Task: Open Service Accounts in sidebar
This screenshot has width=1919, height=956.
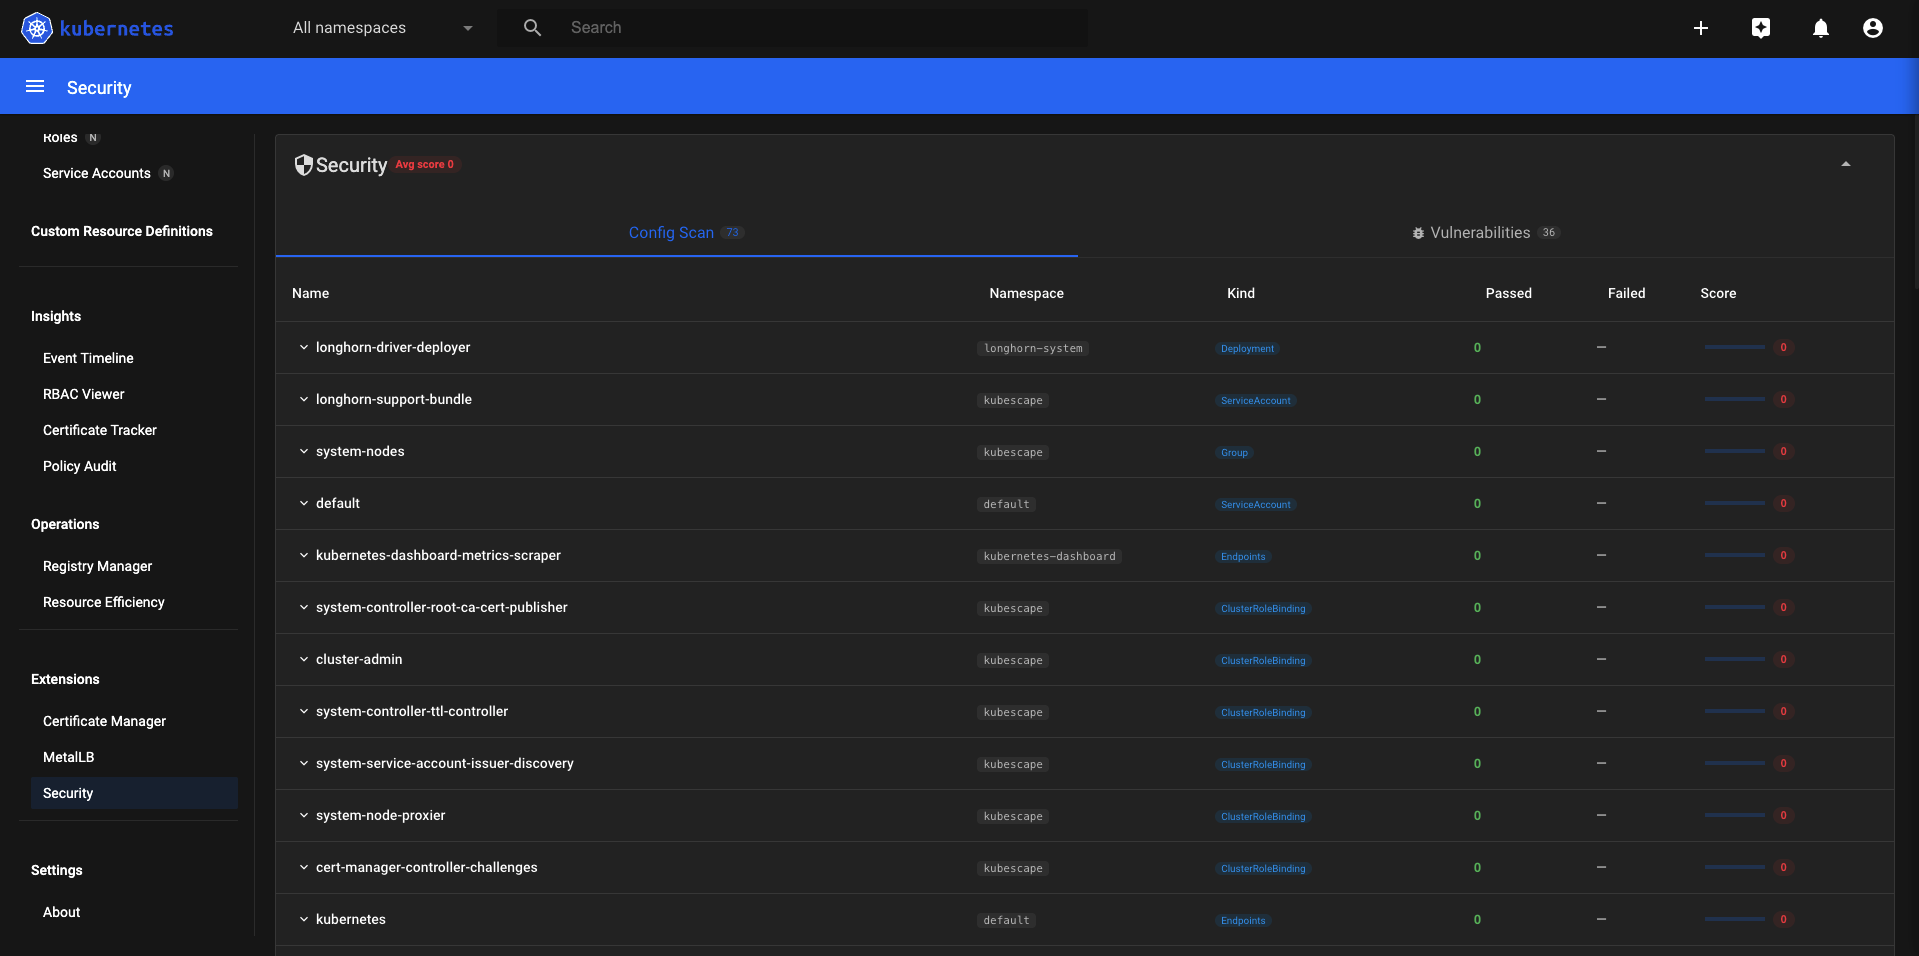Action: [97, 173]
